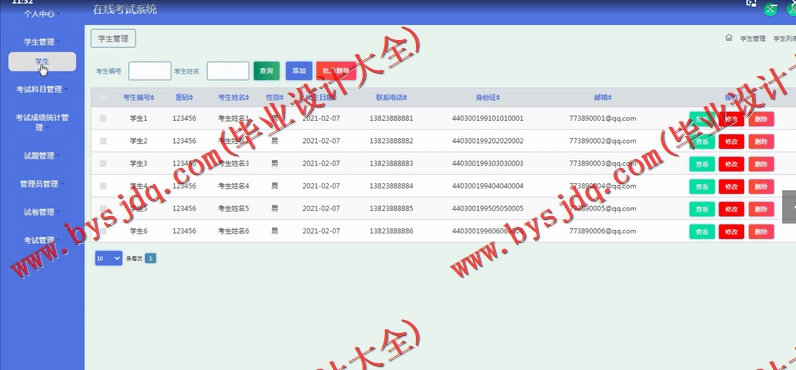Sort table by 密码 column arrows
The image size is (796, 370).
[191, 97]
